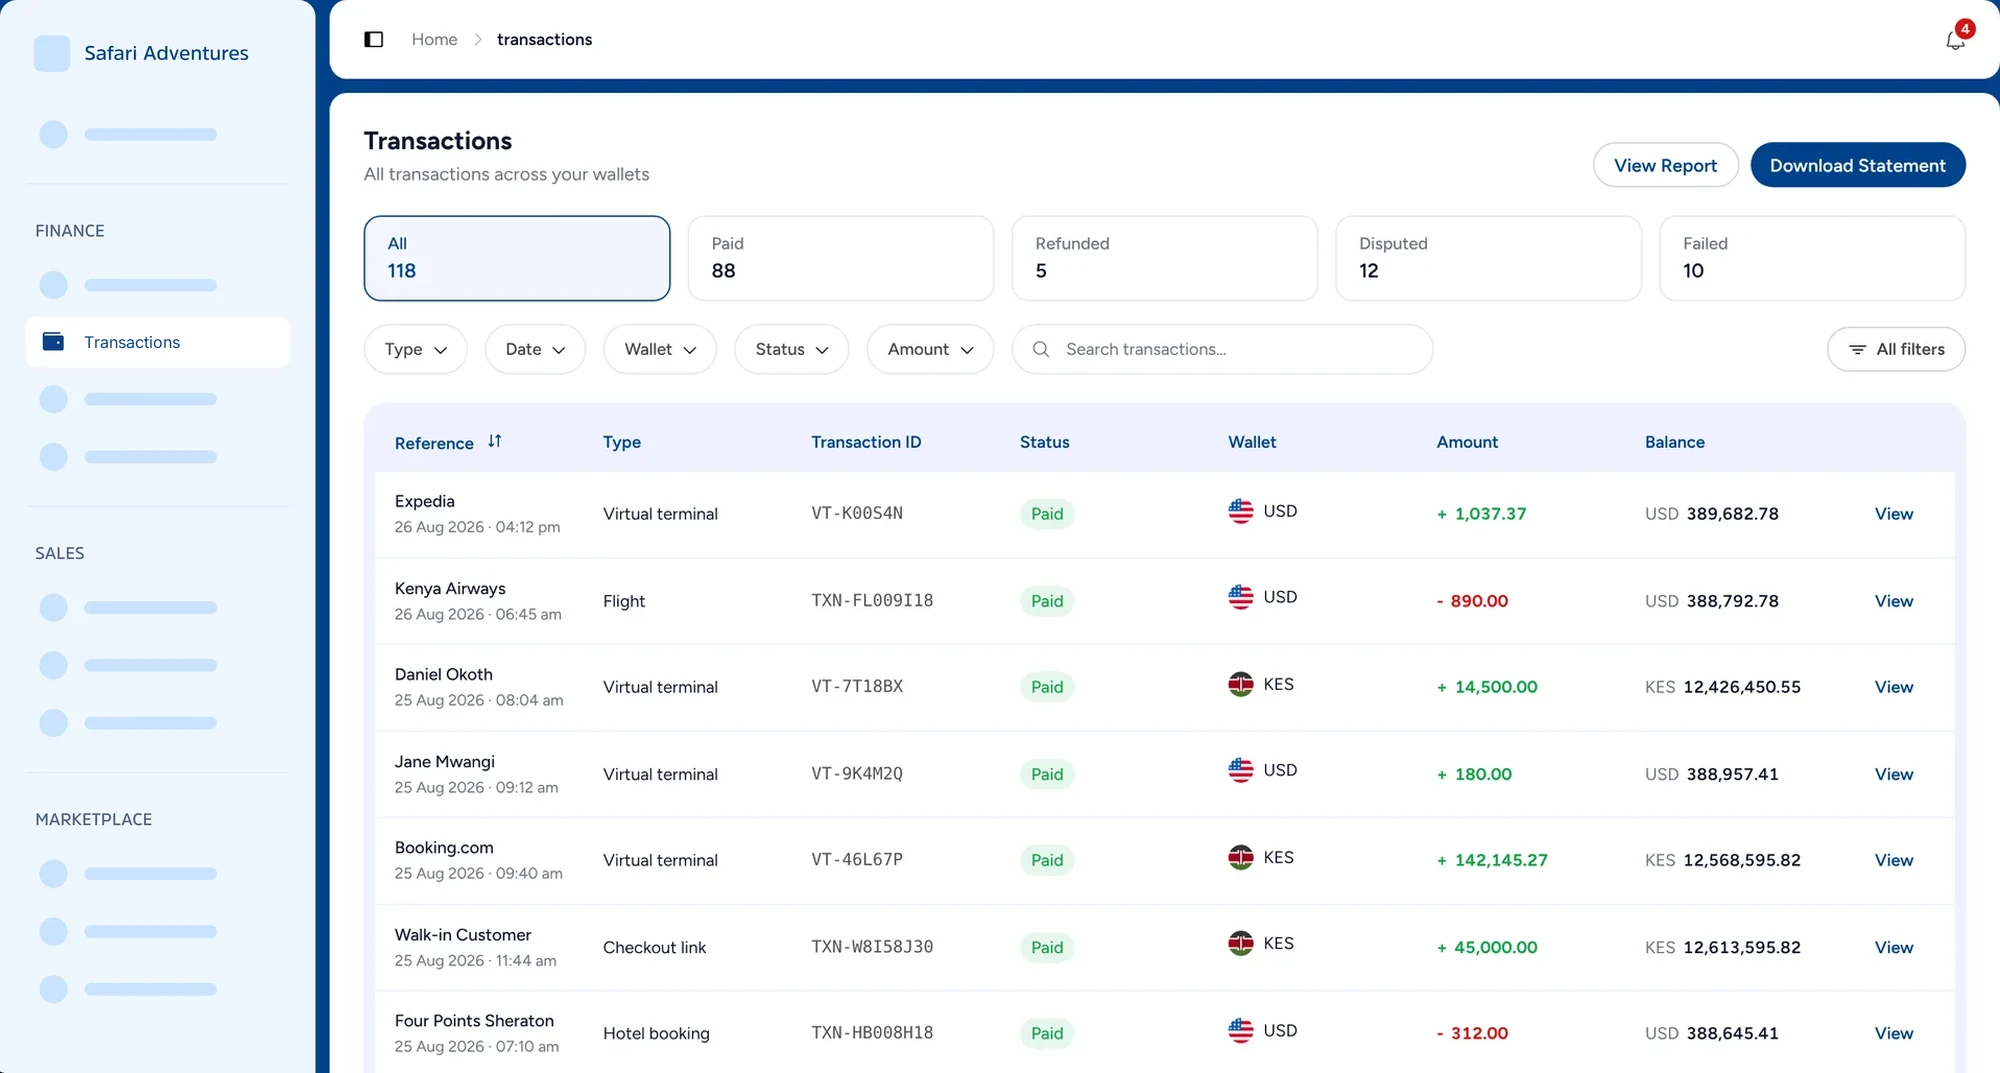This screenshot has height=1073, width=2000.
Task: Click the Flight type cell
Action: 624,601
